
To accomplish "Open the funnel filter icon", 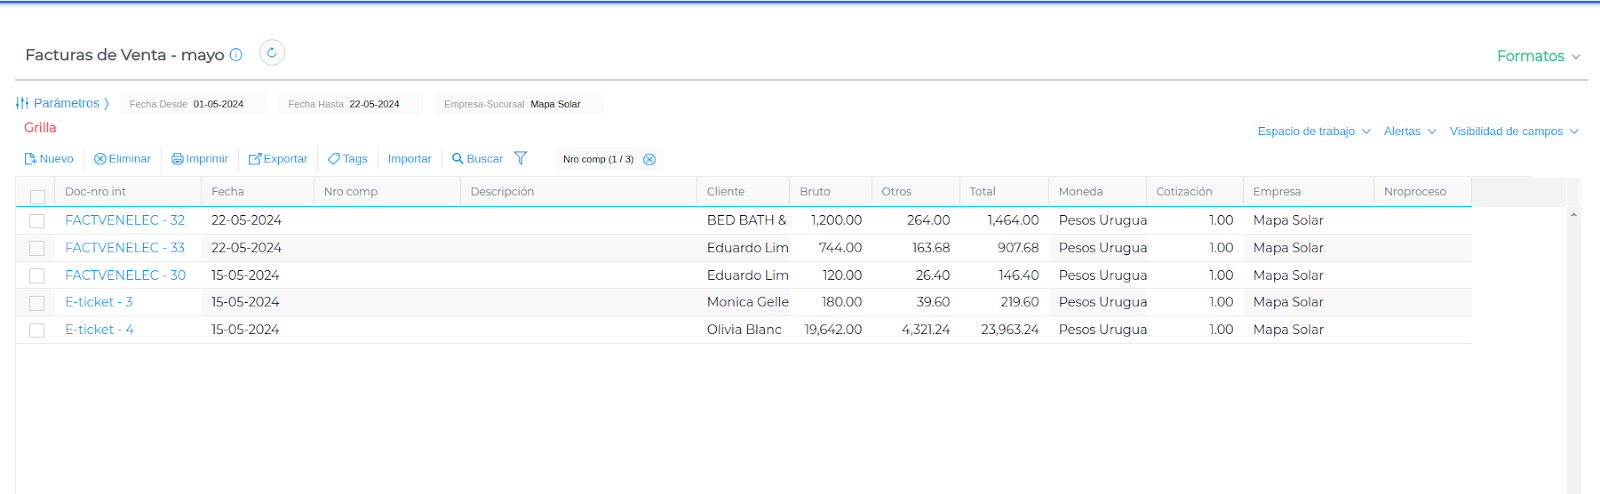I will pos(520,158).
